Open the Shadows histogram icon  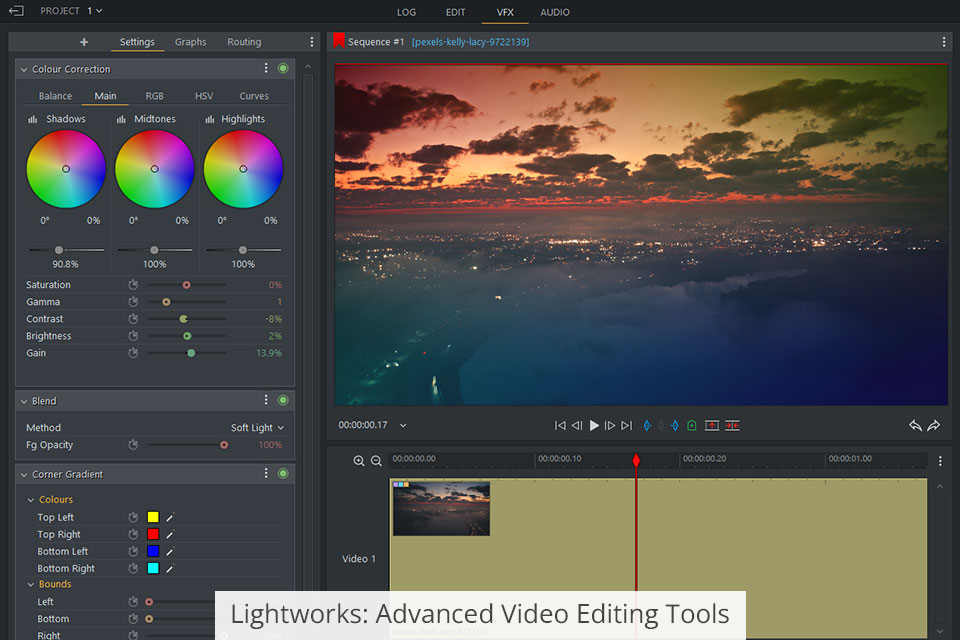(x=33, y=119)
